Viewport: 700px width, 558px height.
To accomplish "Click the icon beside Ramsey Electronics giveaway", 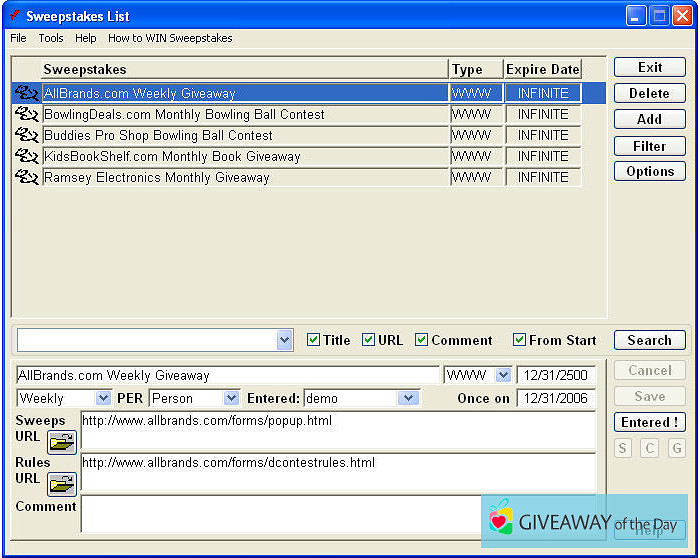I will [x=26, y=177].
